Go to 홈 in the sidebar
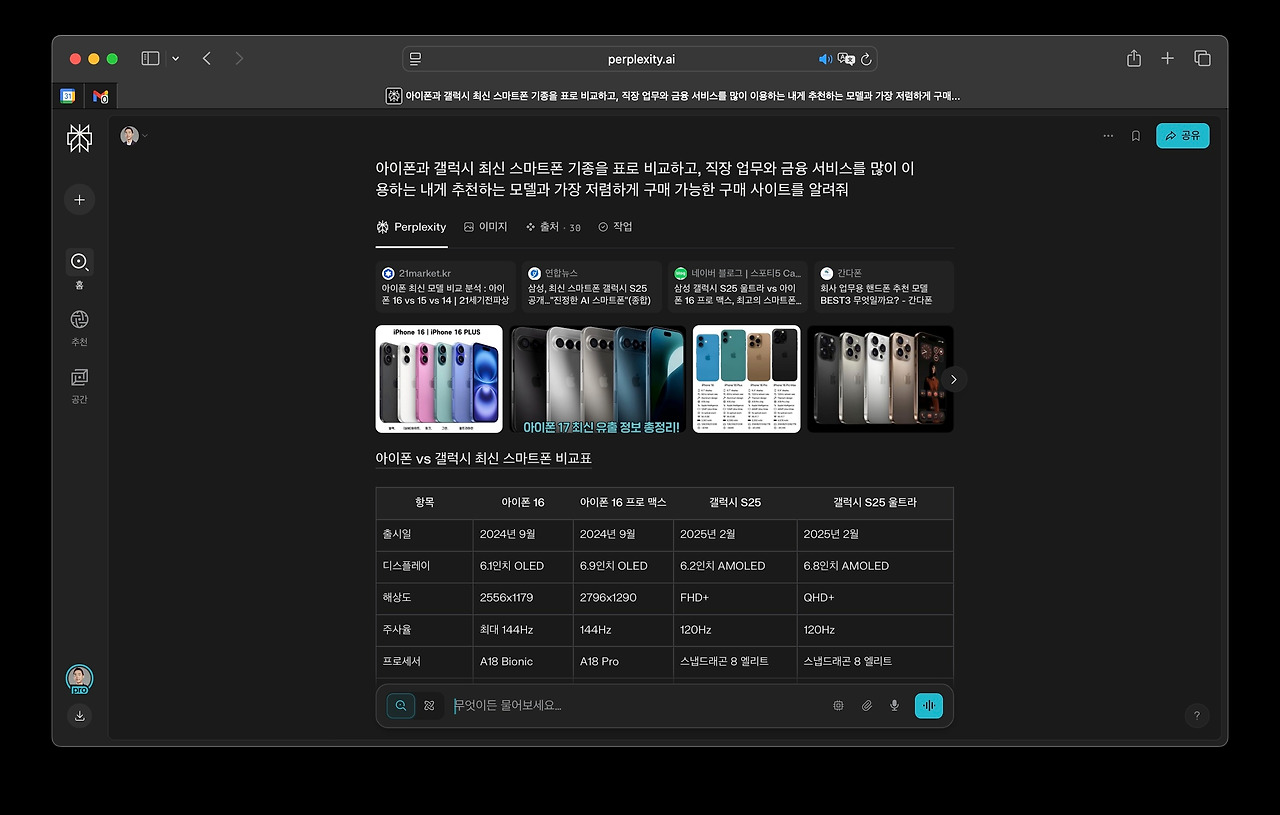The width and height of the screenshot is (1280, 815). pos(80,270)
